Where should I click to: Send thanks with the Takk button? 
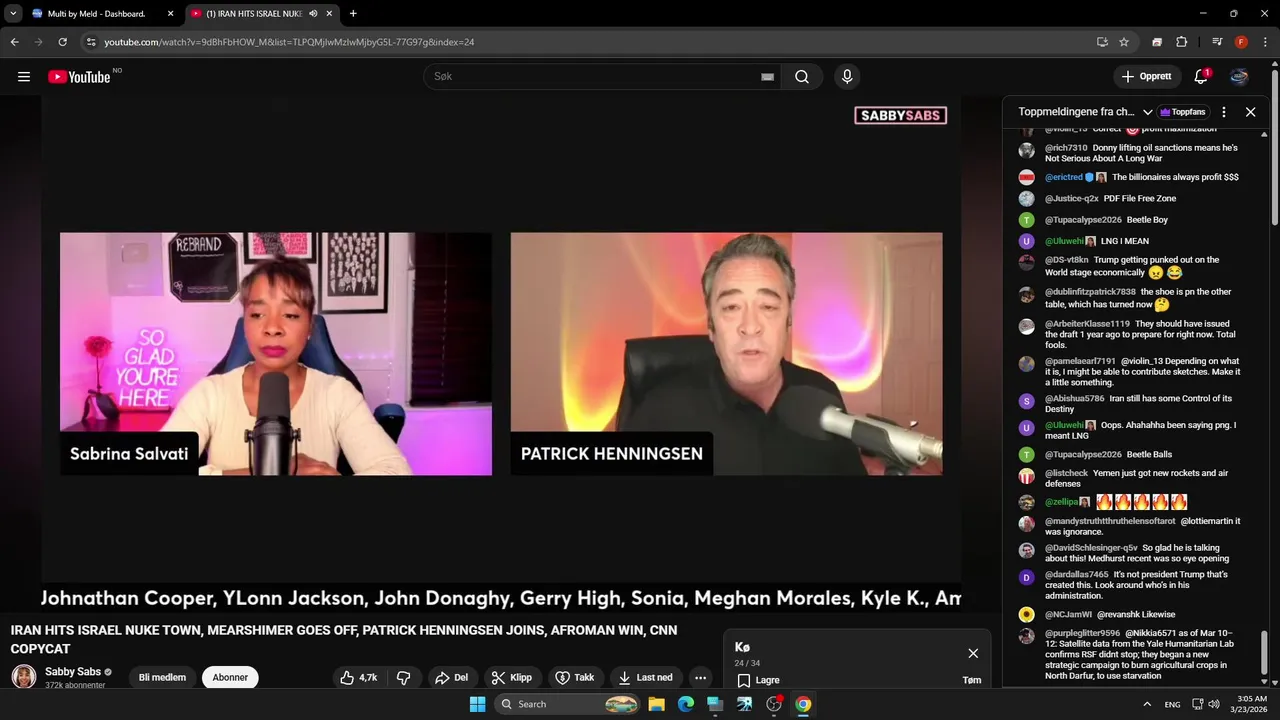click(575, 677)
